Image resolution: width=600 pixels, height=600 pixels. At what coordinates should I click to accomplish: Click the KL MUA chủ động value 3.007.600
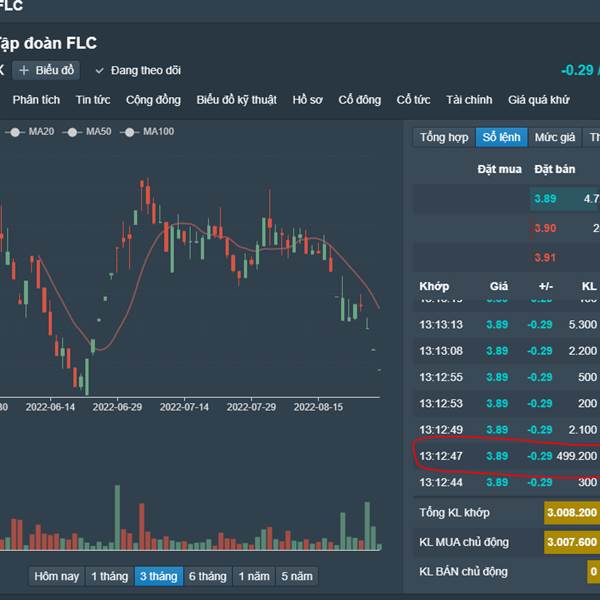coord(572,542)
